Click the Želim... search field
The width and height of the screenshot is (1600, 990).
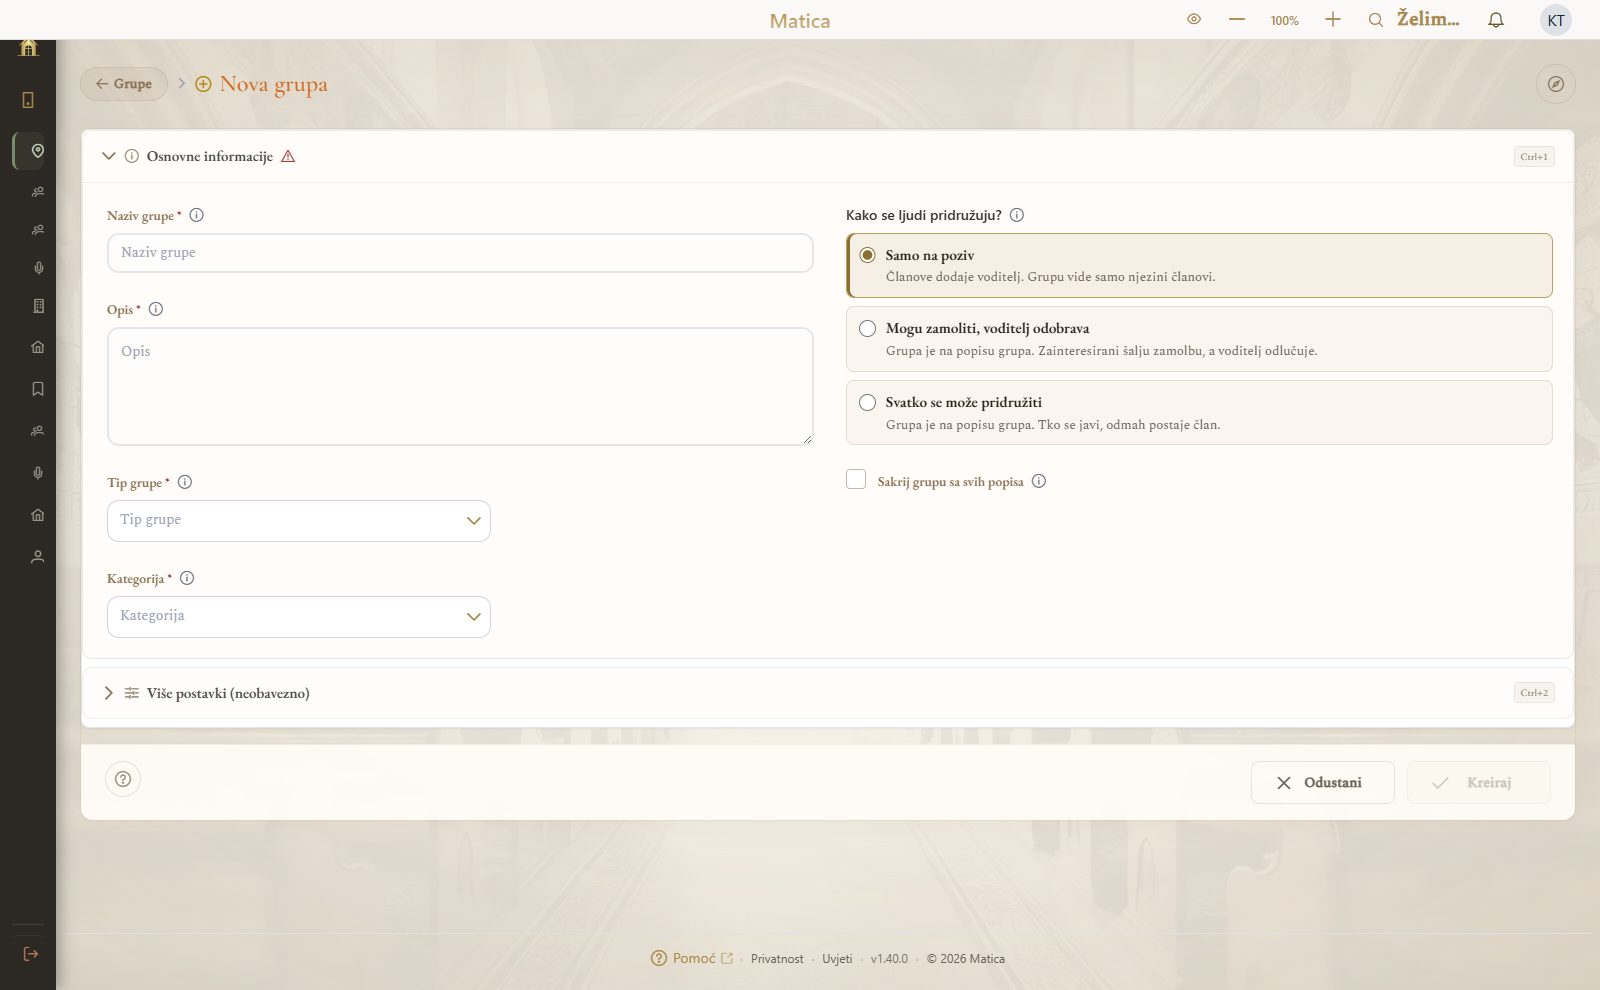click(1428, 19)
